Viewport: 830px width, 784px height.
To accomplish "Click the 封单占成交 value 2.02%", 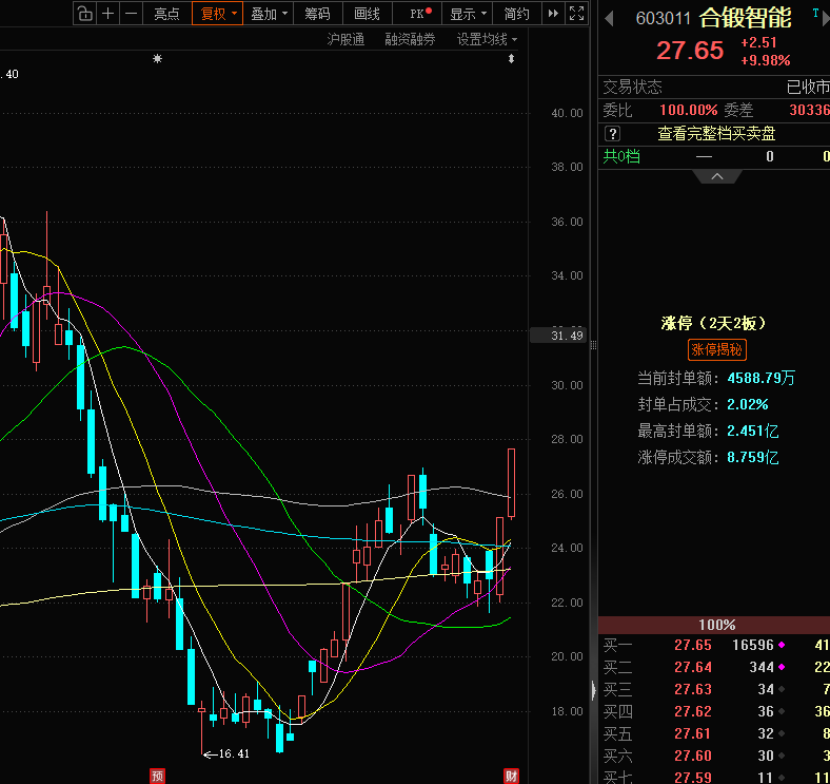I will (x=747, y=404).
